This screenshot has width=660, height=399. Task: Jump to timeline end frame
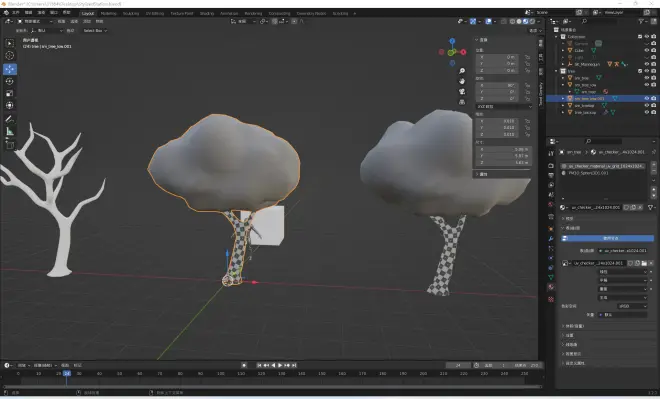[294, 365]
